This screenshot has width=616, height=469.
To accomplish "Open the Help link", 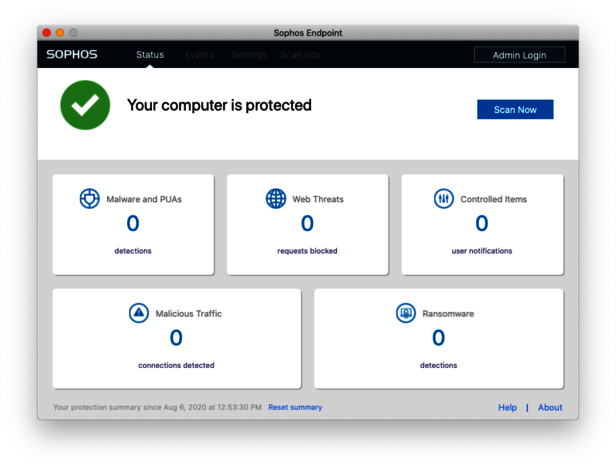I will [508, 407].
